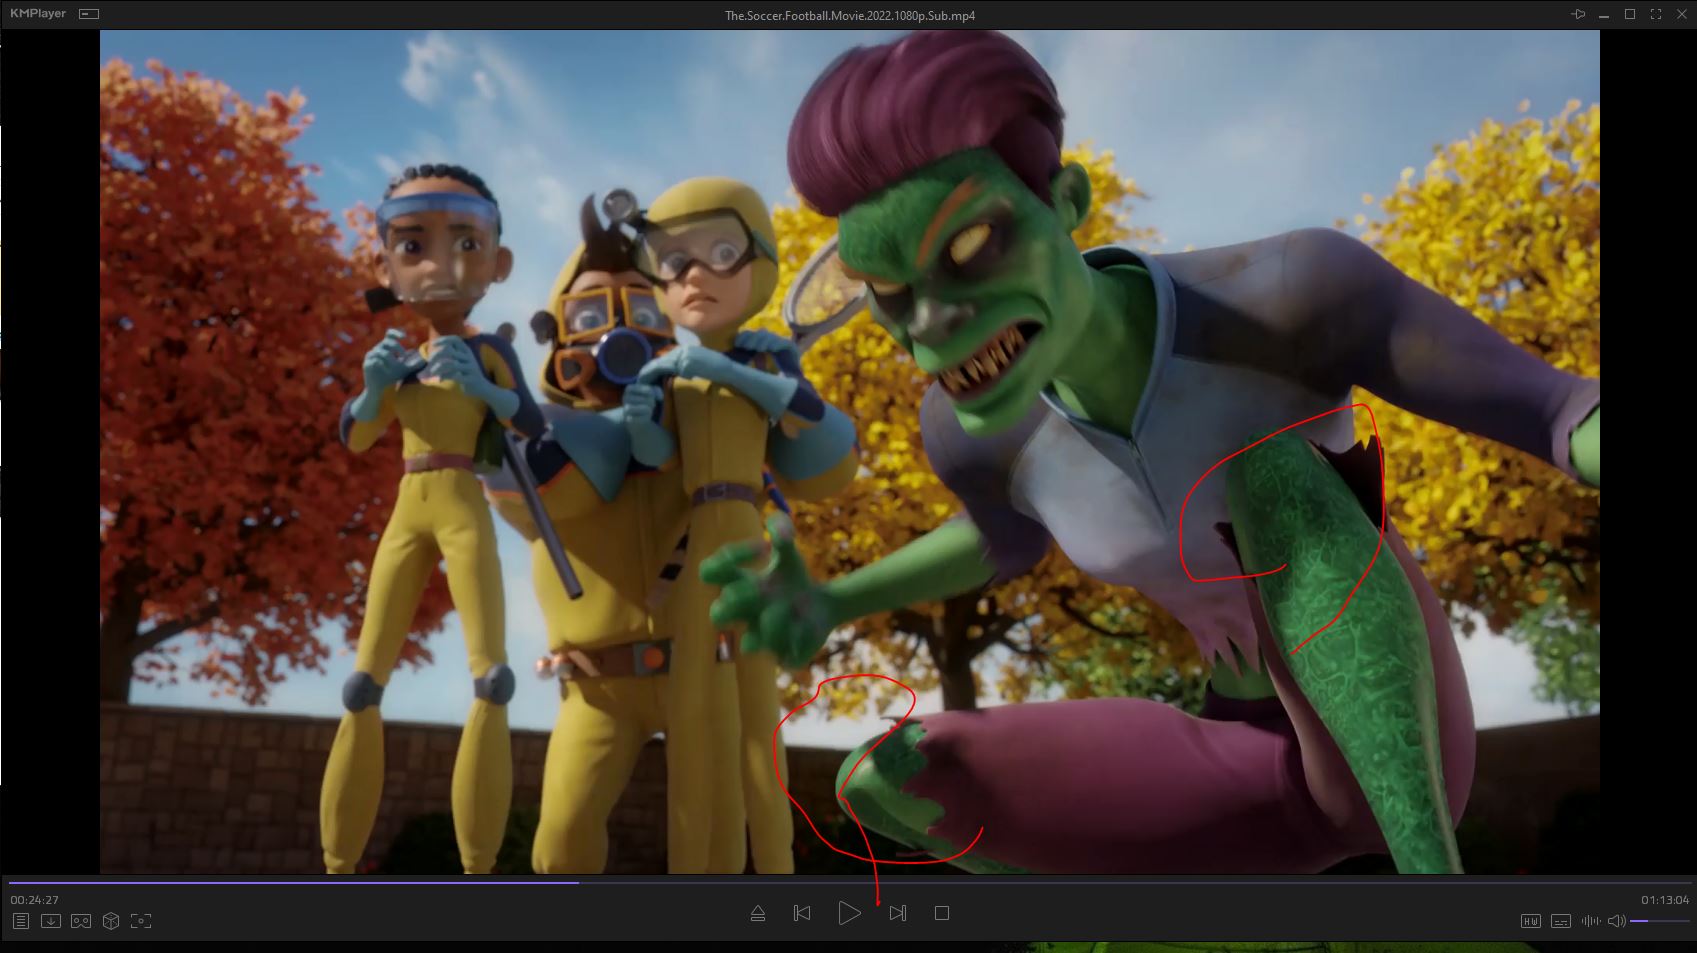Skip to the previous track
The width and height of the screenshot is (1697, 953).
click(x=802, y=913)
